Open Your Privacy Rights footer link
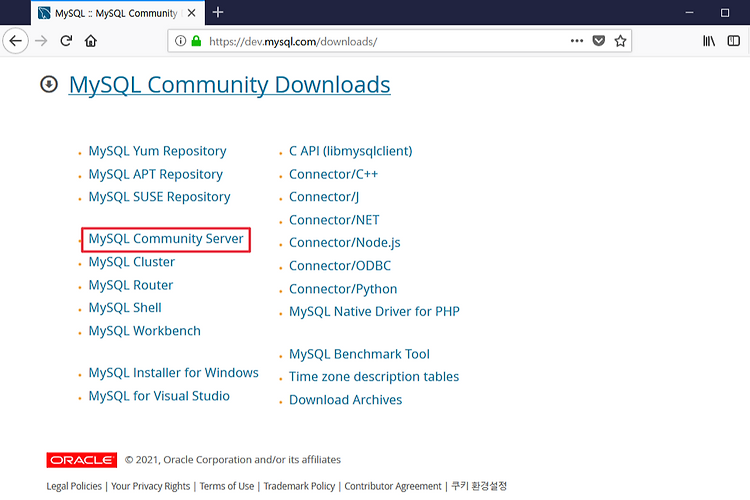 click(151, 486)
